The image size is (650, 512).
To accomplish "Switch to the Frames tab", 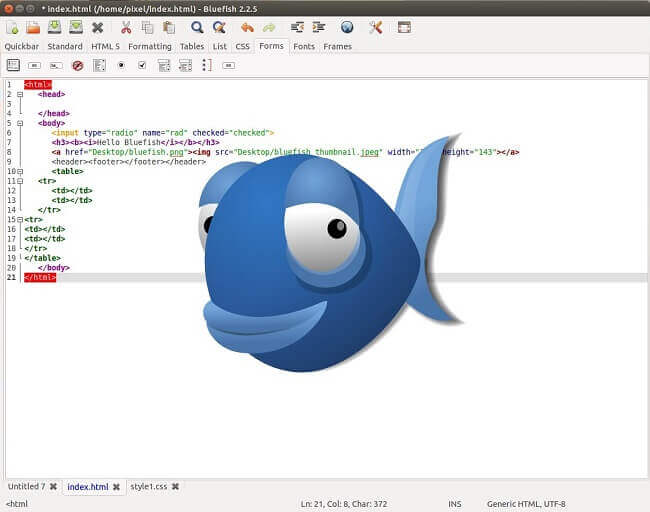I will [337, 46].
